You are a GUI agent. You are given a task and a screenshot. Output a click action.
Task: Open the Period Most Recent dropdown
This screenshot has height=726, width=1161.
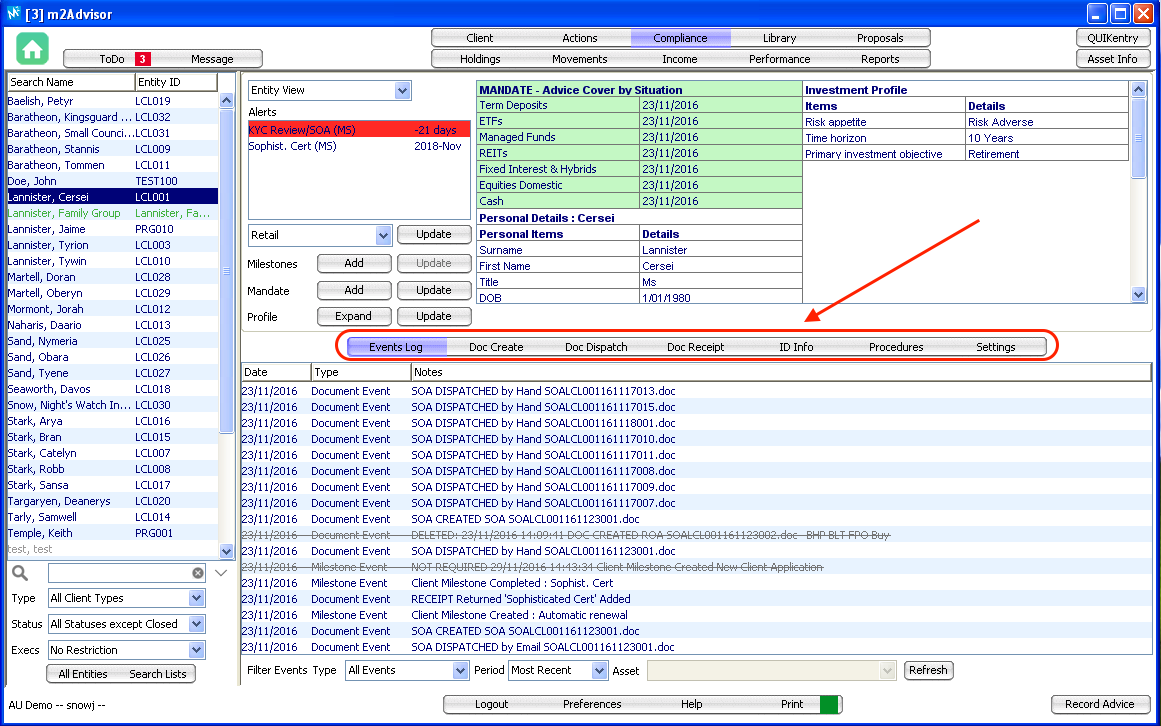coord(599,670)
